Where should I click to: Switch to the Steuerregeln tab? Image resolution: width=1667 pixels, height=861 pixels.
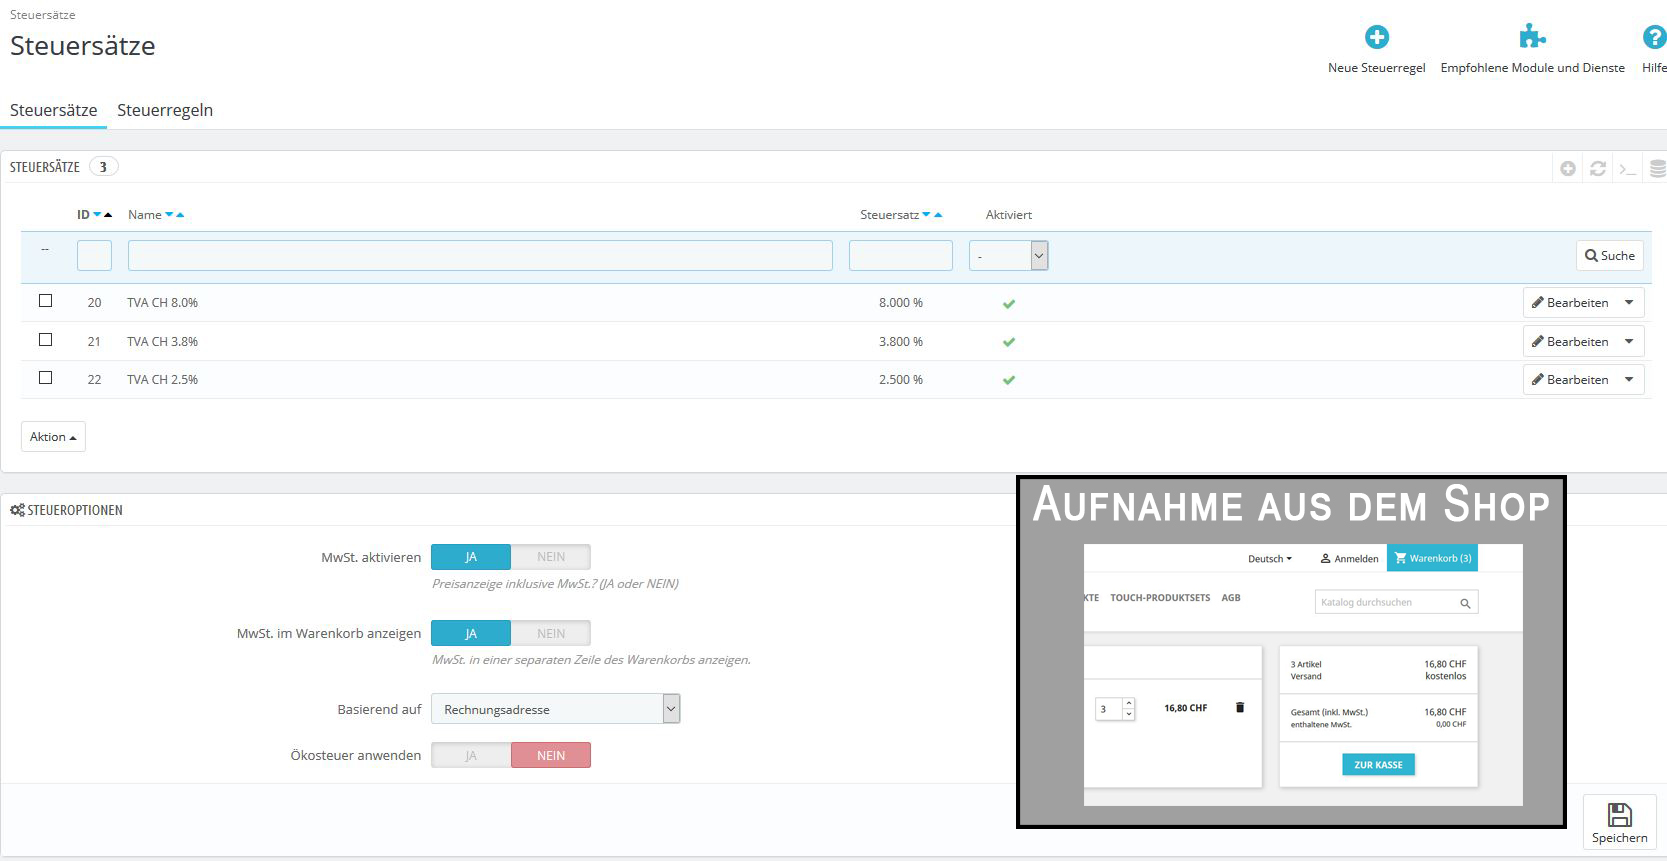(165, 110)
